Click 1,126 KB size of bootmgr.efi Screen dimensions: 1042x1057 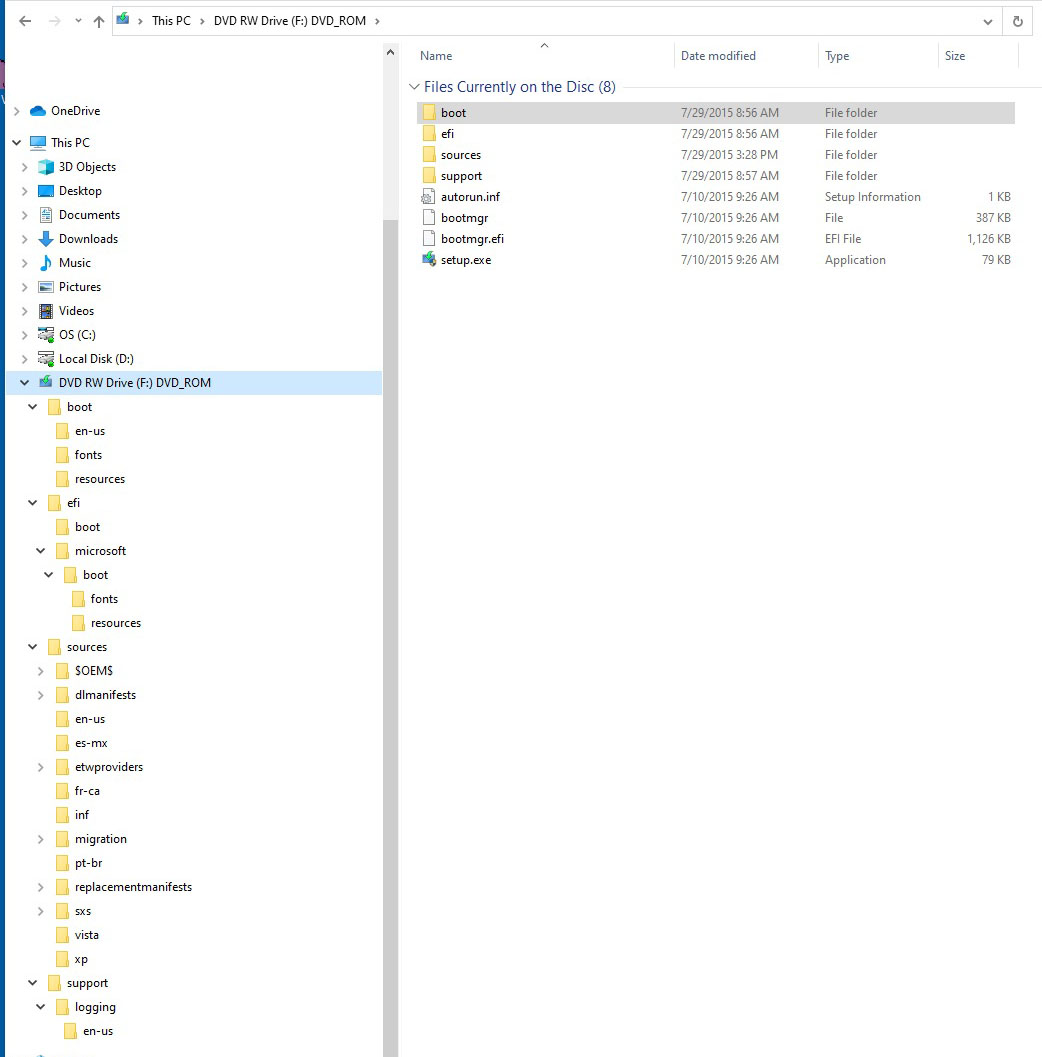pyautogui.click(x=989, y=239)
